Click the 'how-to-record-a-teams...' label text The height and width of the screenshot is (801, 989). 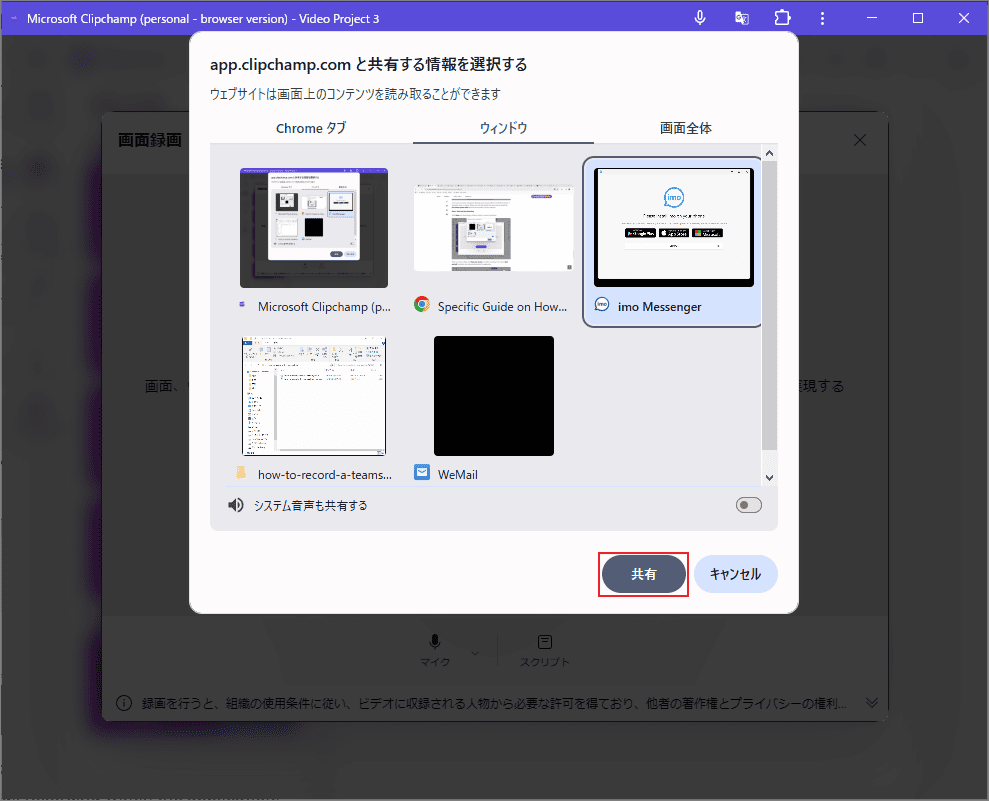click(325, 475)
